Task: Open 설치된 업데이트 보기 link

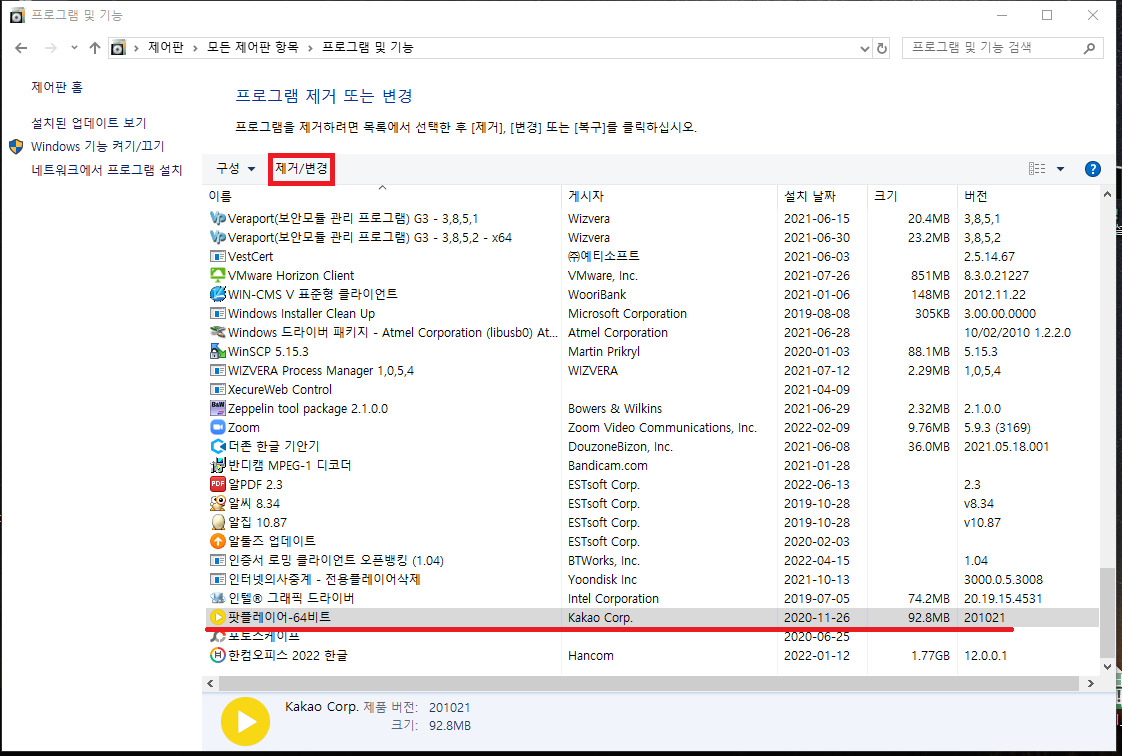Action: (89, 123)
